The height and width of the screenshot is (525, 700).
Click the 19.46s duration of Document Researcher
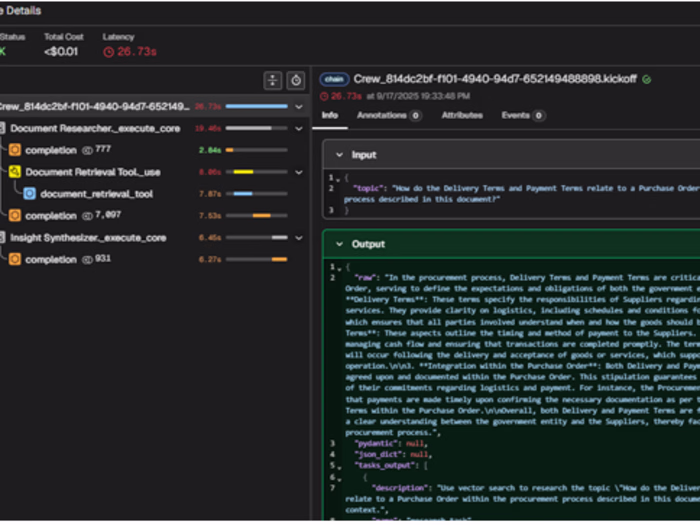208,129
